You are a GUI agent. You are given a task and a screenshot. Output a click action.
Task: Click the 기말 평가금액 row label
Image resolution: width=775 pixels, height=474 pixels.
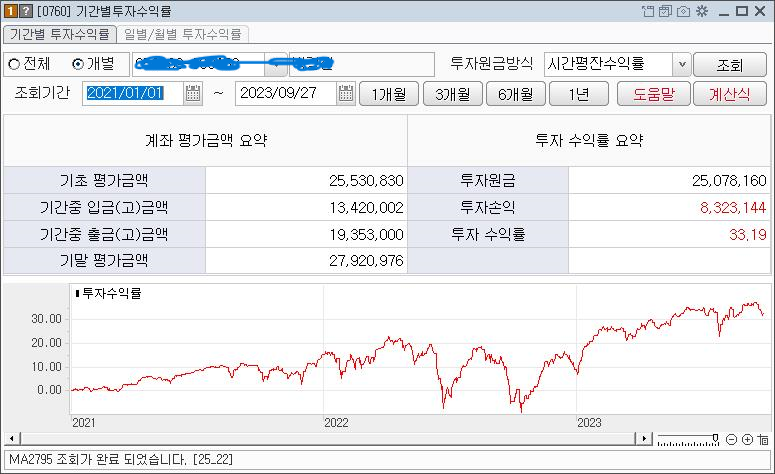point(104,261)
